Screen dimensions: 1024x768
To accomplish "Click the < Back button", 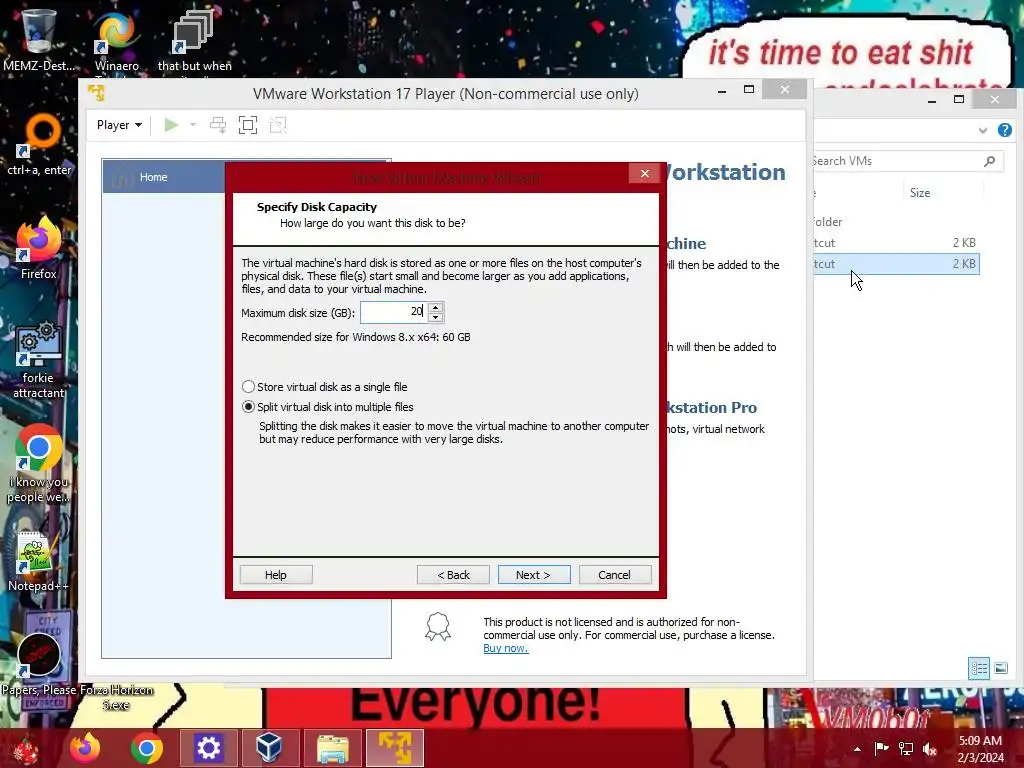I will [453, 575].
